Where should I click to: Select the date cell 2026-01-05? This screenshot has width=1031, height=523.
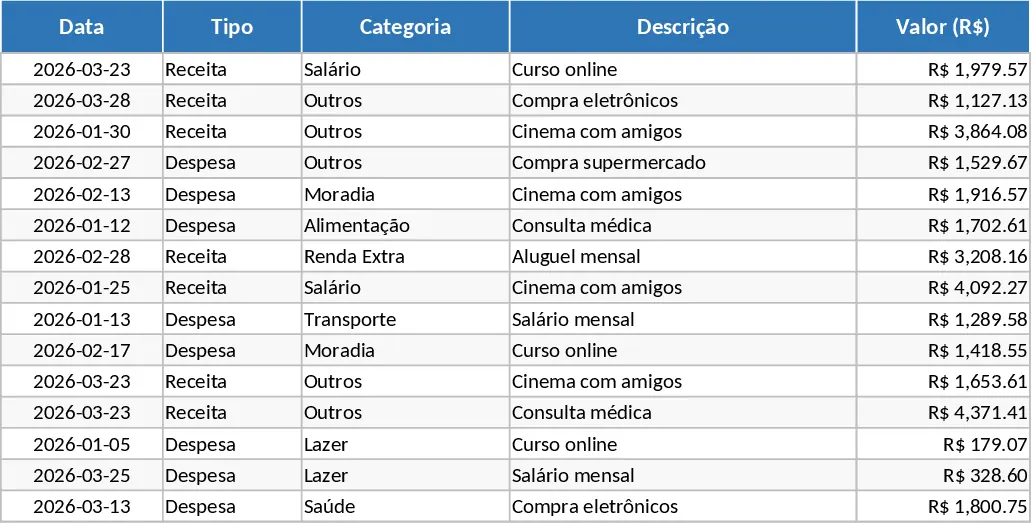tap(82, 444)
